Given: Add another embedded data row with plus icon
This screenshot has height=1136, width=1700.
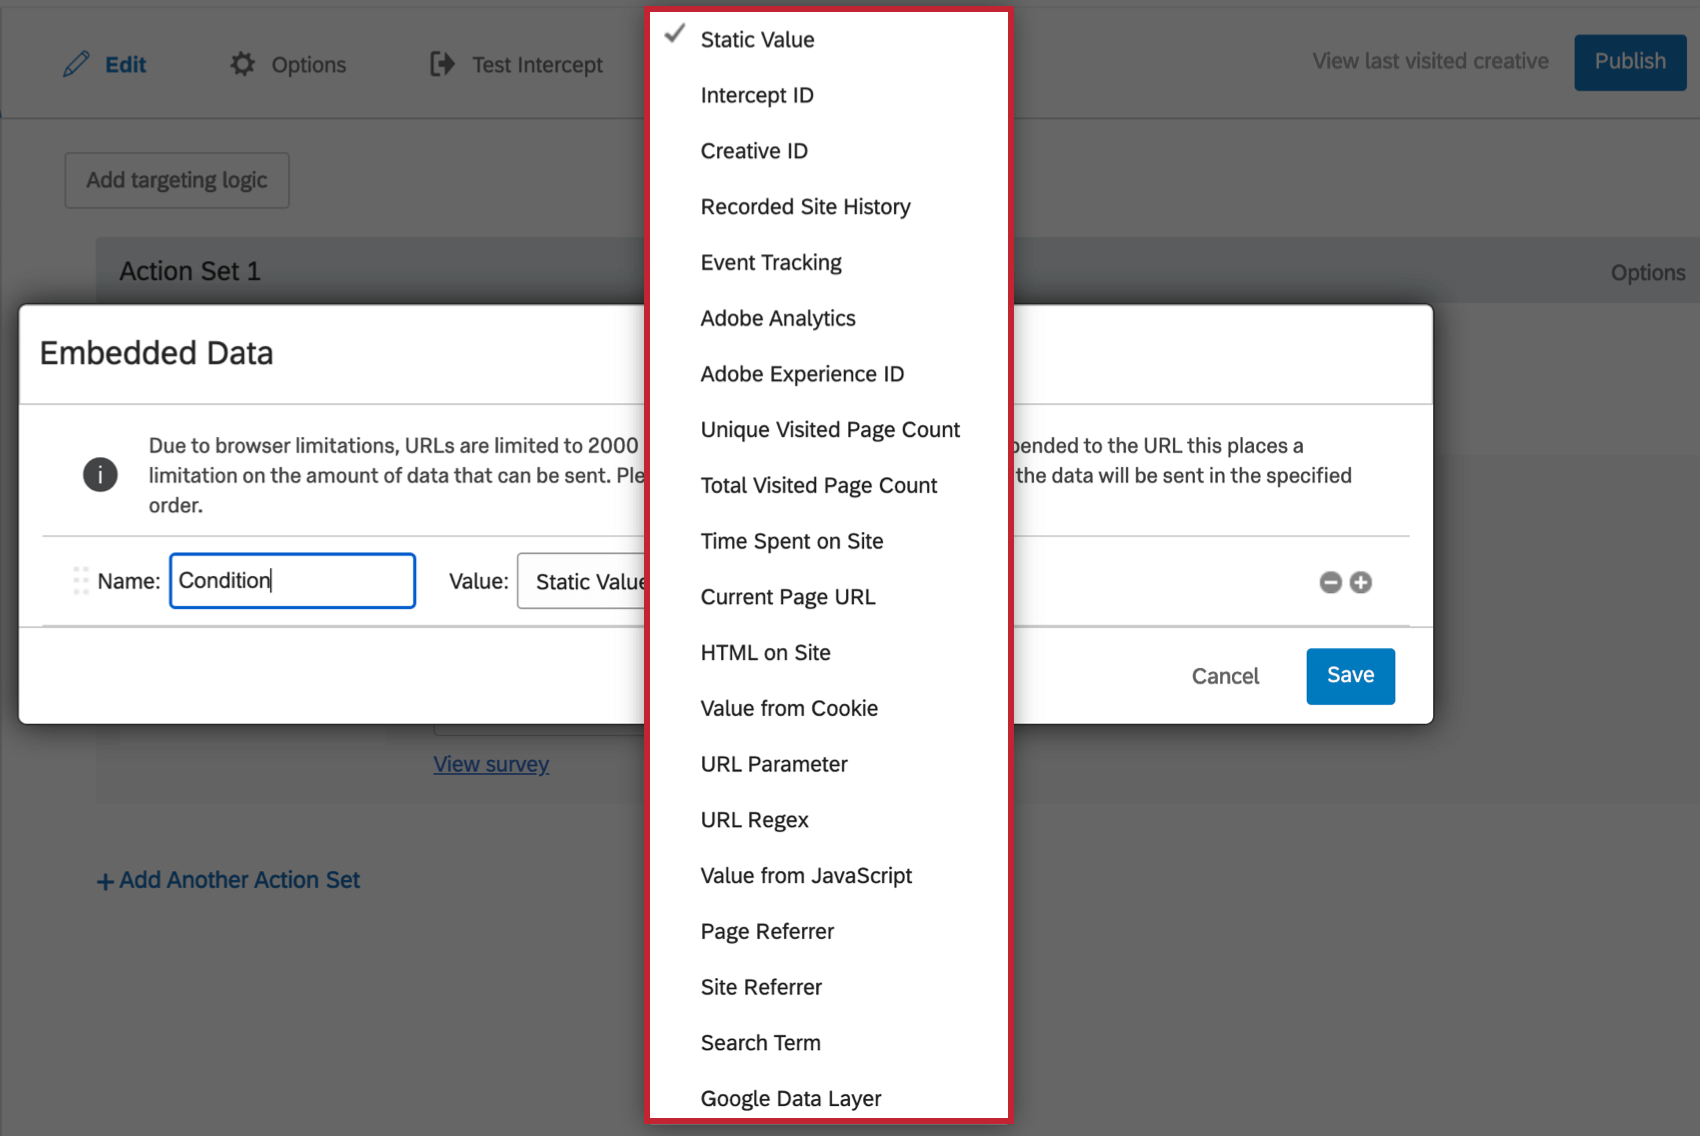Looking at the screenshot, I should click(x=1360, y=581).
